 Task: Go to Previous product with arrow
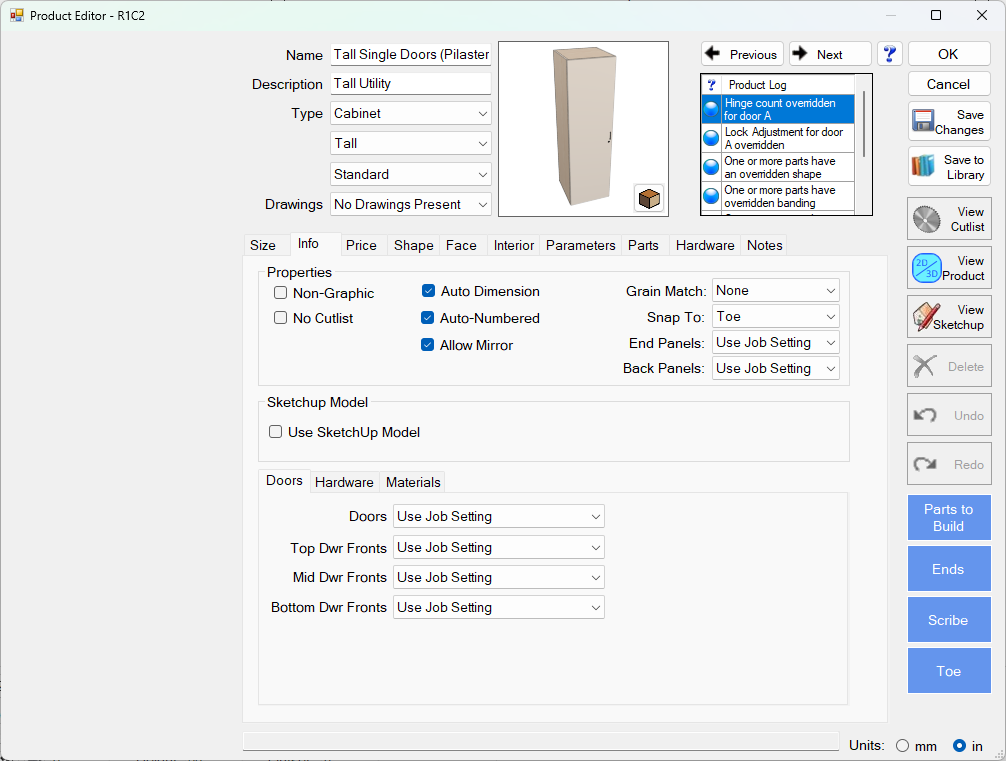742,54
